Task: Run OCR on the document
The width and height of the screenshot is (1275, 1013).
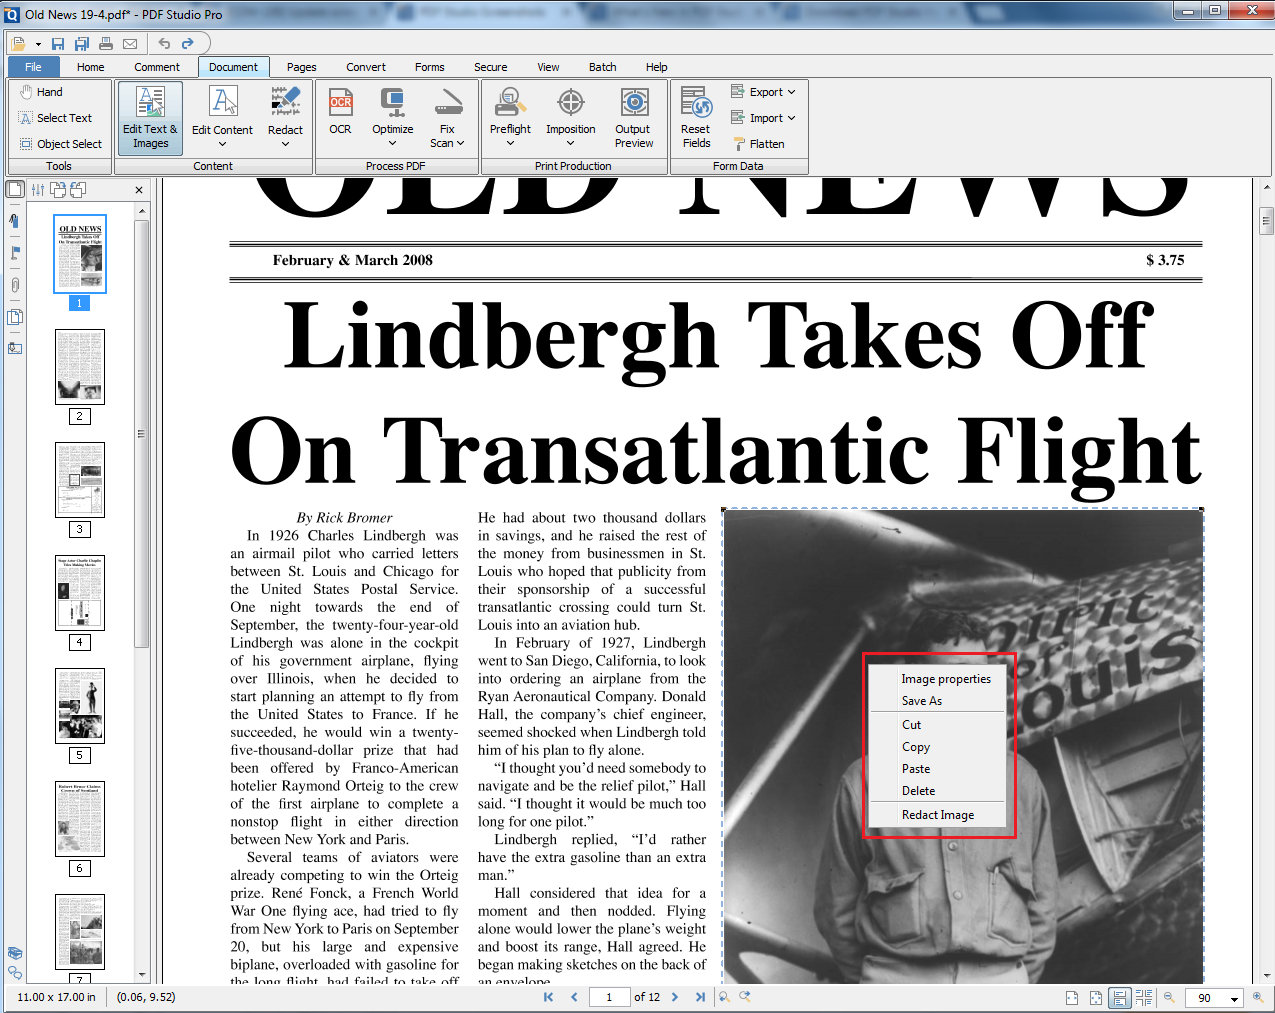Action: pyautogui.click(x=340, y=111)
